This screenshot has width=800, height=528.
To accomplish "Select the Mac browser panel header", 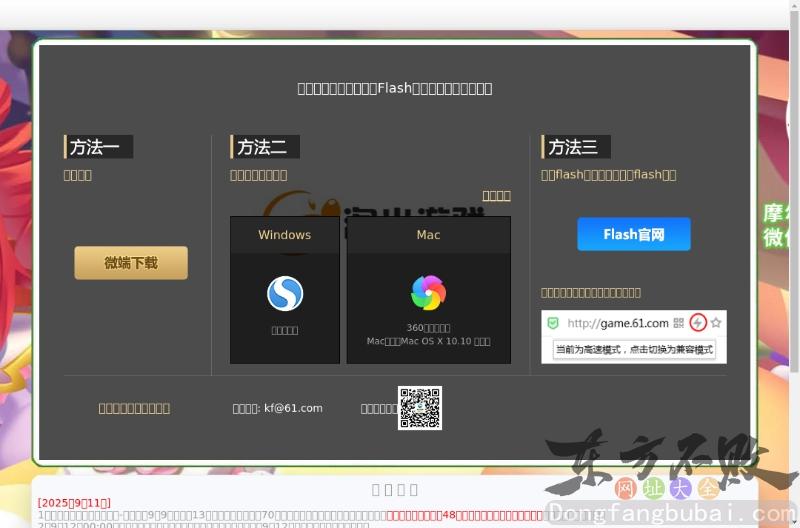I will (428, 235).
